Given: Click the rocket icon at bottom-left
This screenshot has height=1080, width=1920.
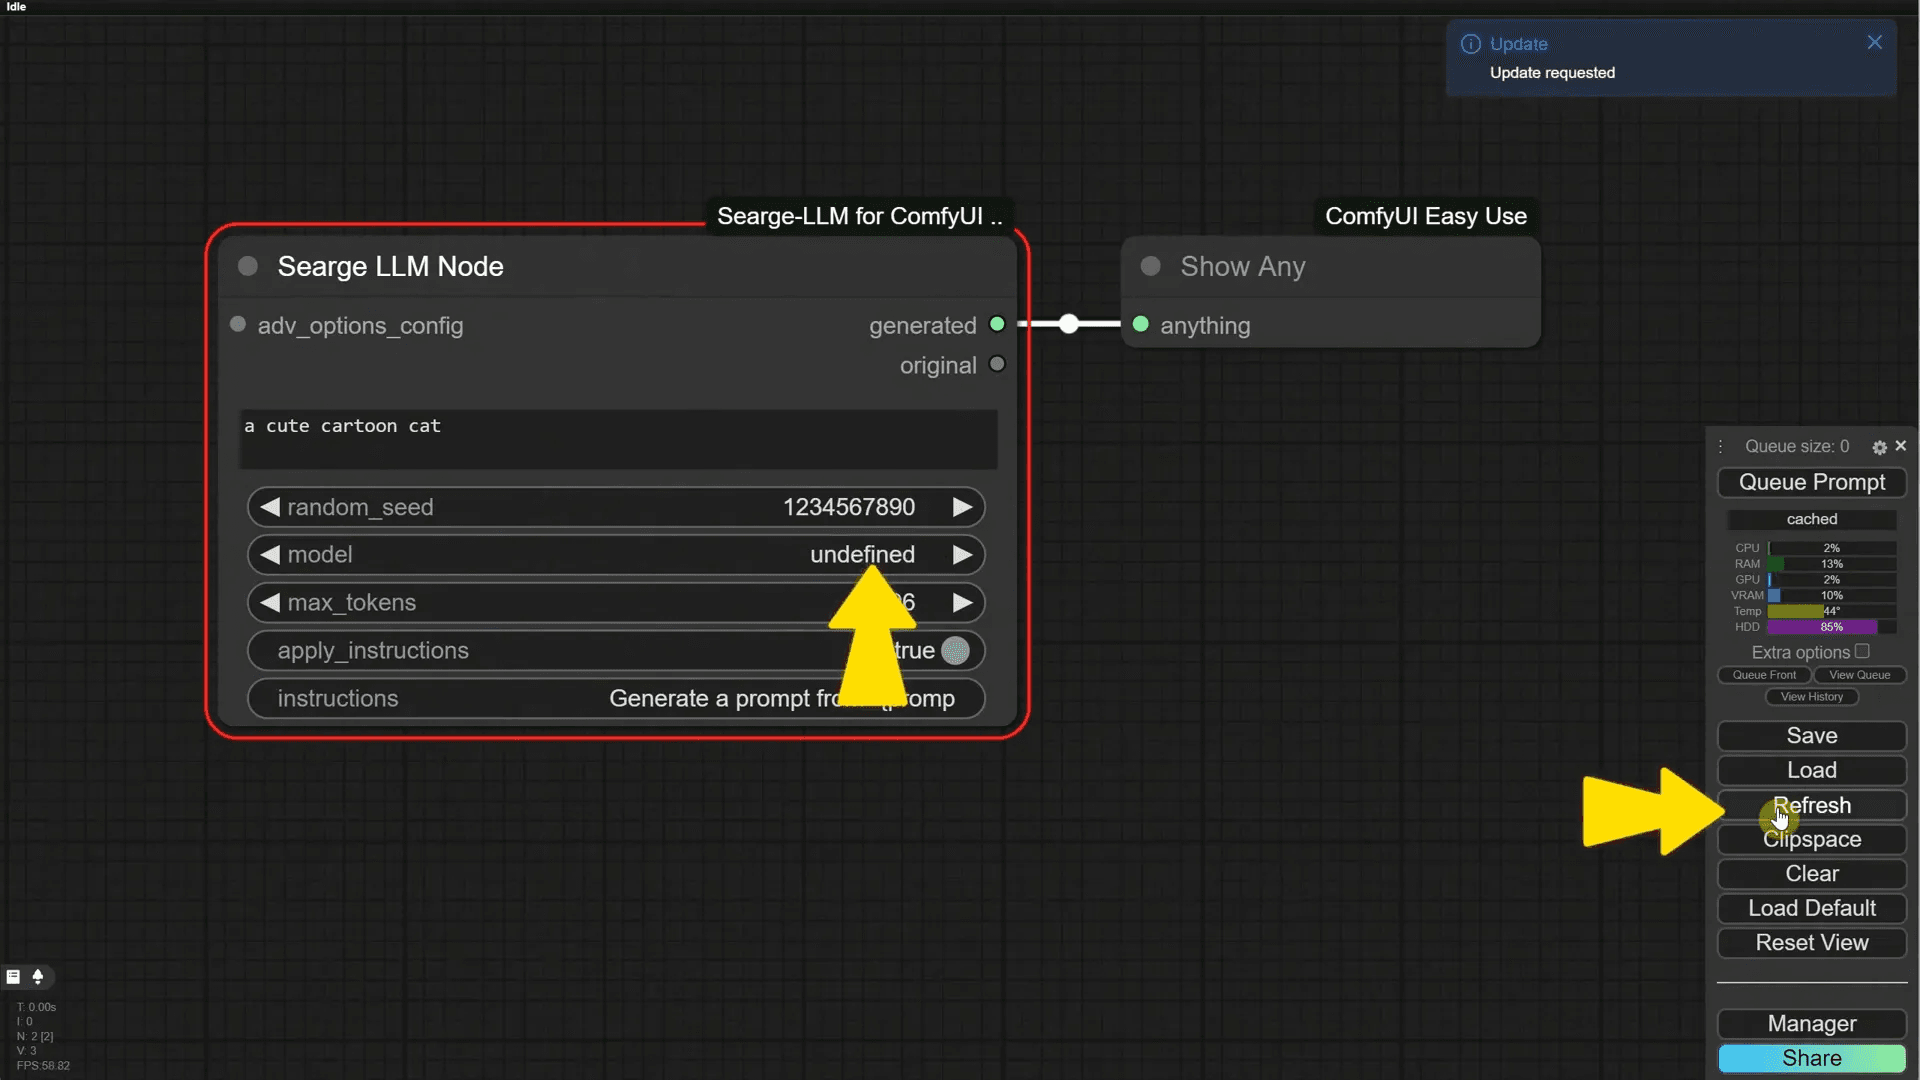Looking at the screenshot, I should 38,977.
